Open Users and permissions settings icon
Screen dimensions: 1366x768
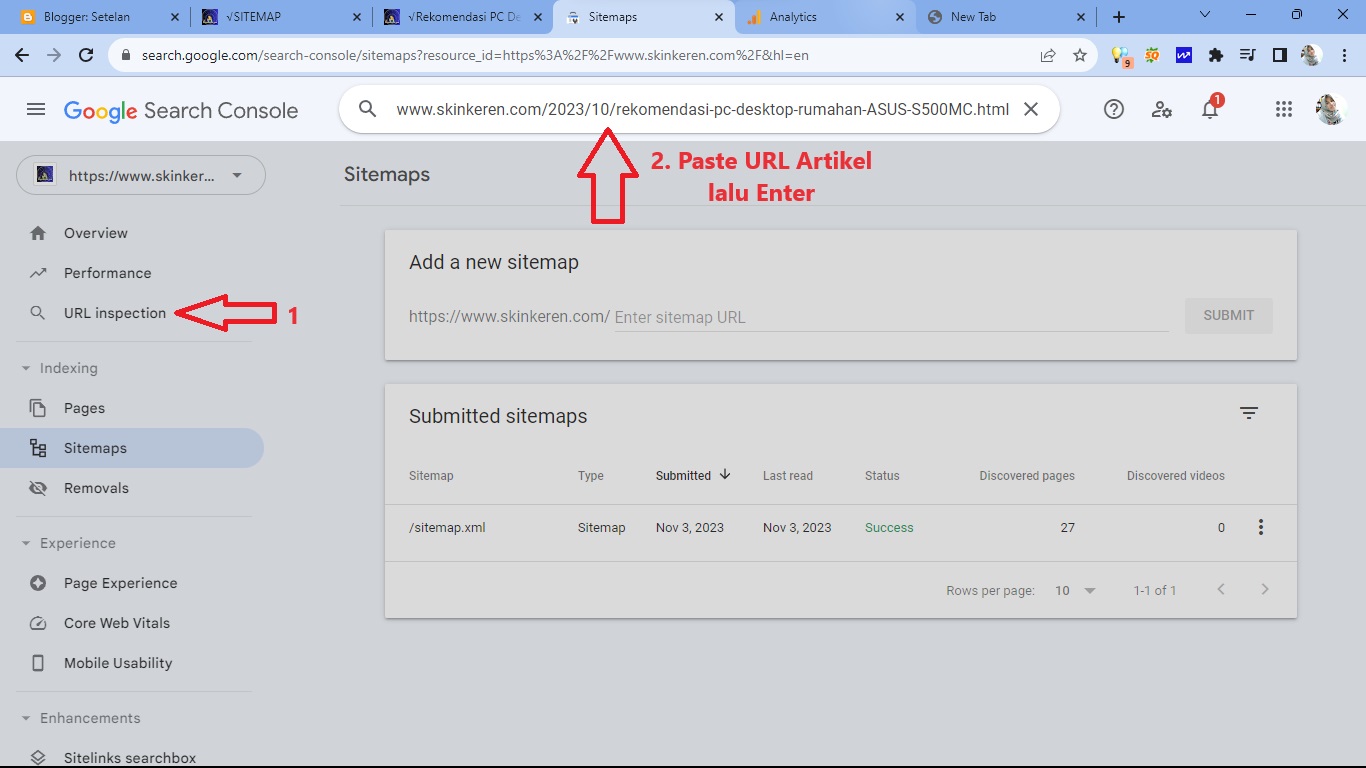pos(1162,110)
